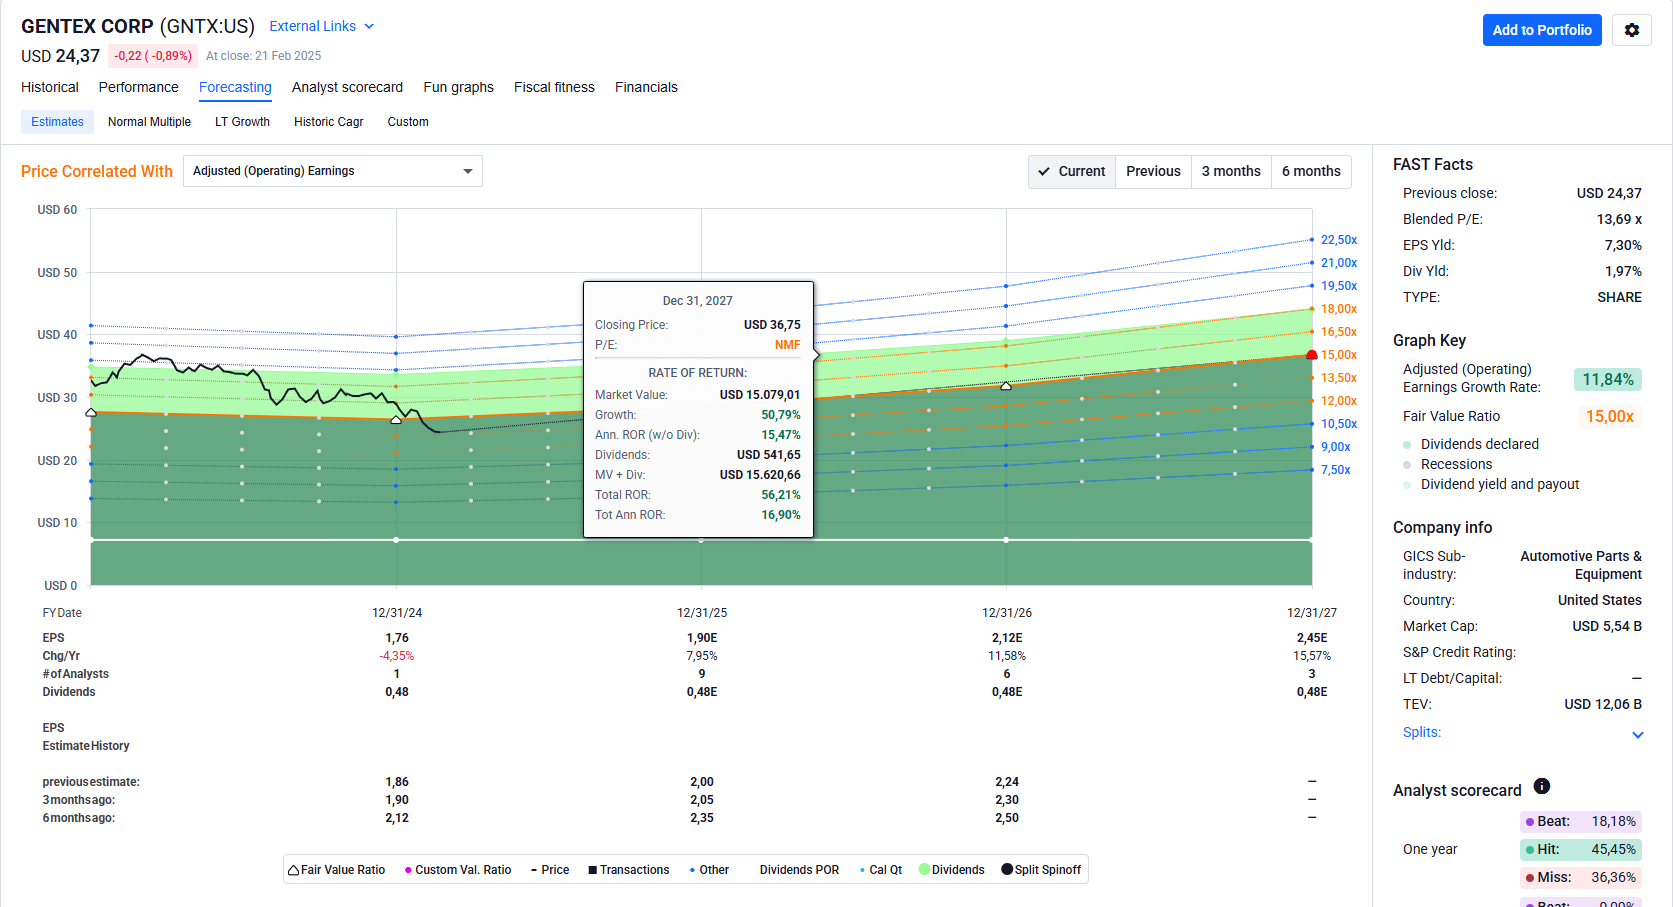Toggle Dividend yield and payout key
Screen dimensions: 1673x907
coord(1499,484)
